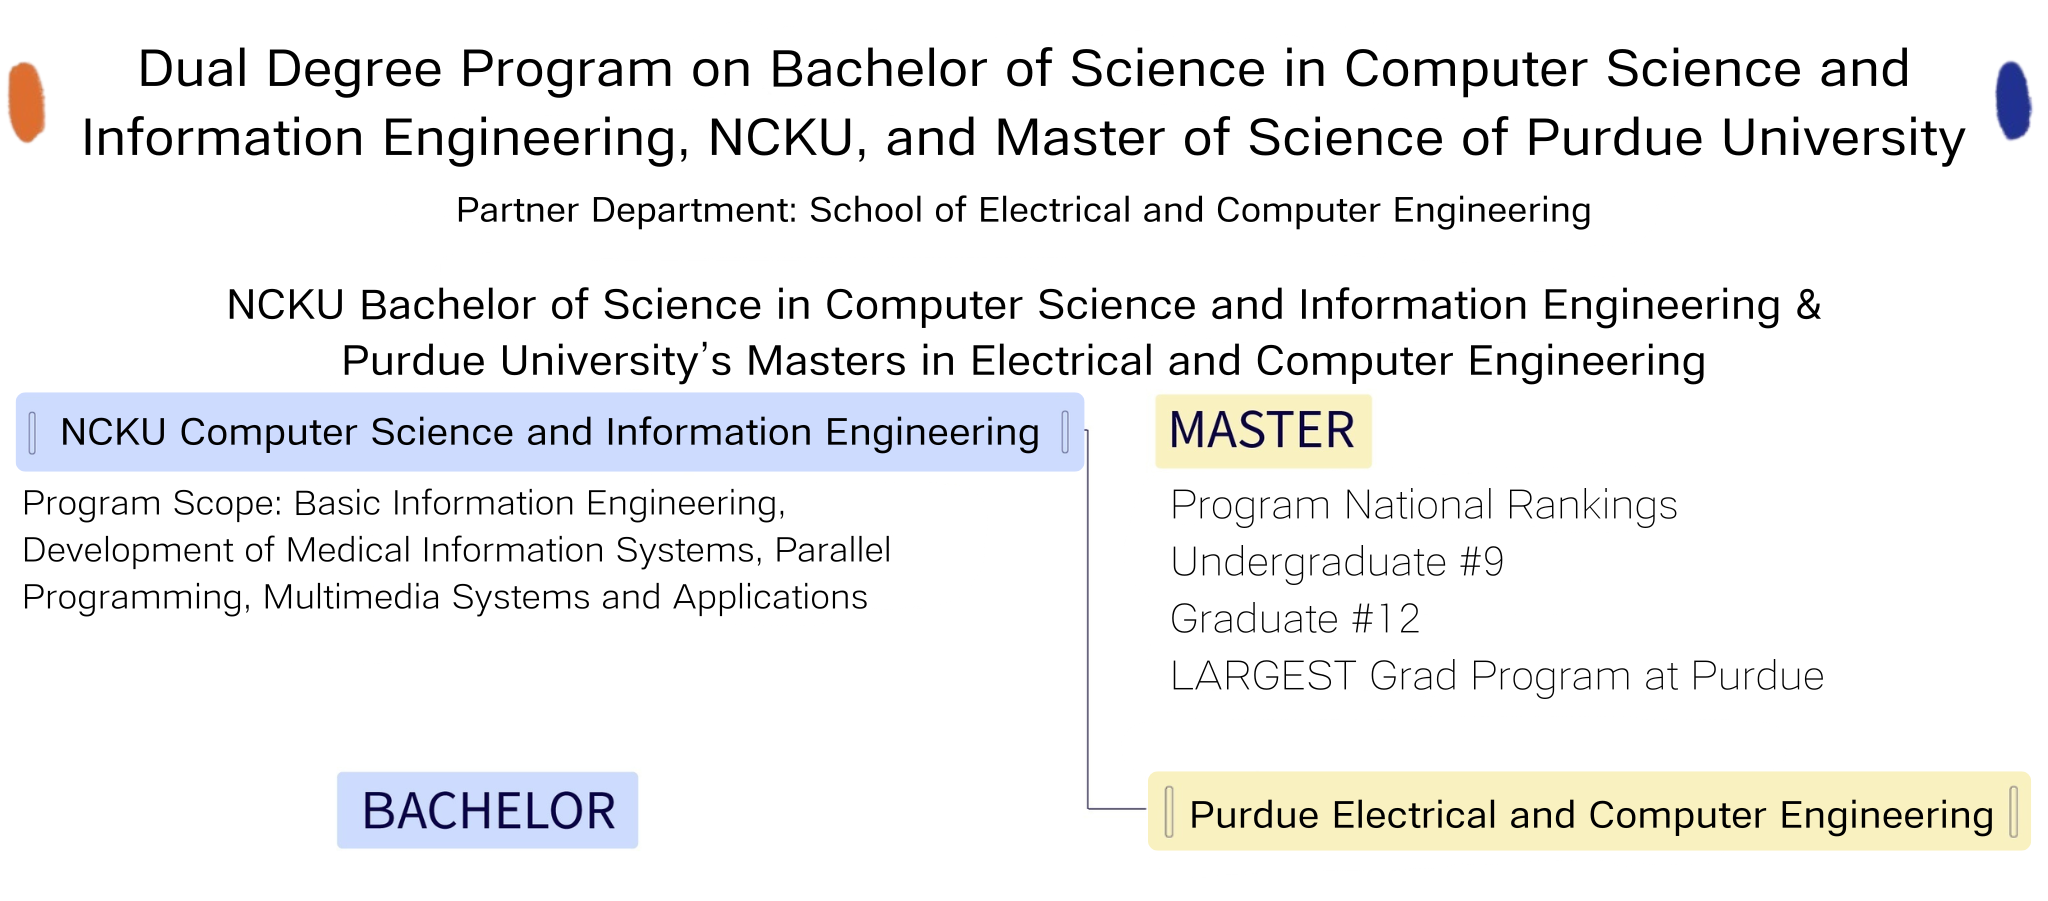Click the right handle of the Purdue node
The width and height of the screenshot is (2048, 901).
pos(2013,811)
